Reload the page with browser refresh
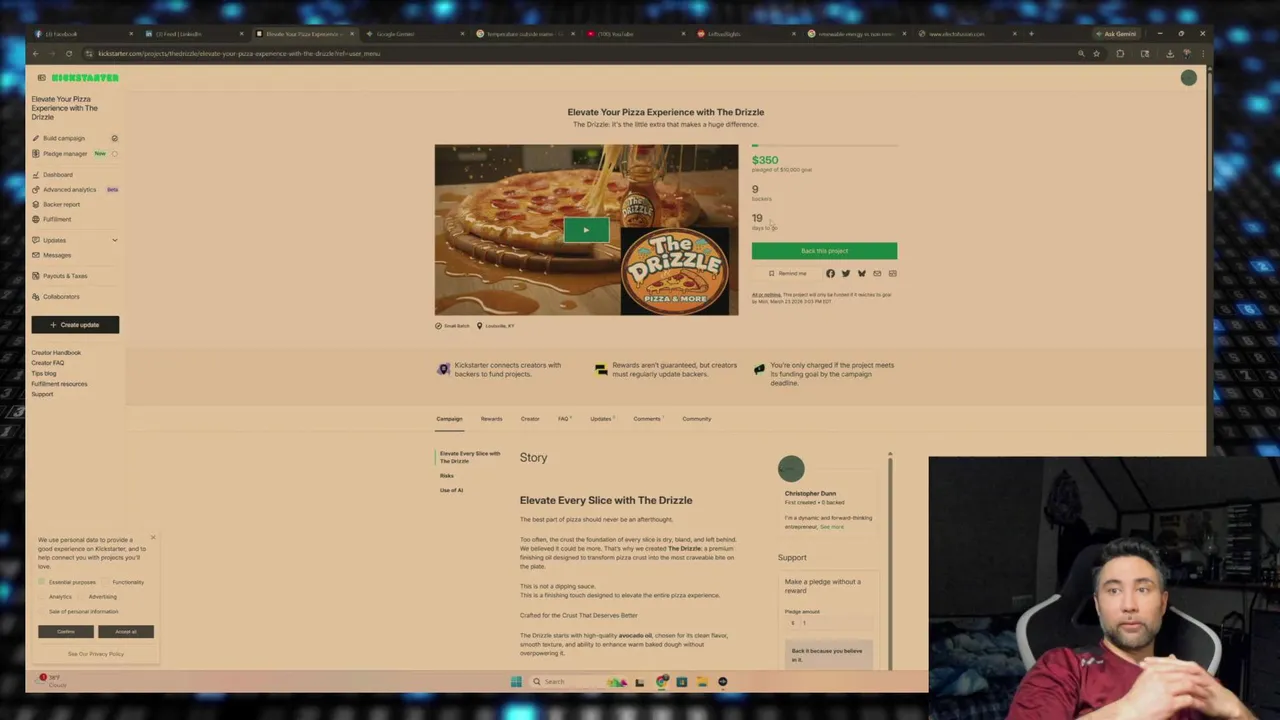The image size is (1280, 720). (69, 53)
